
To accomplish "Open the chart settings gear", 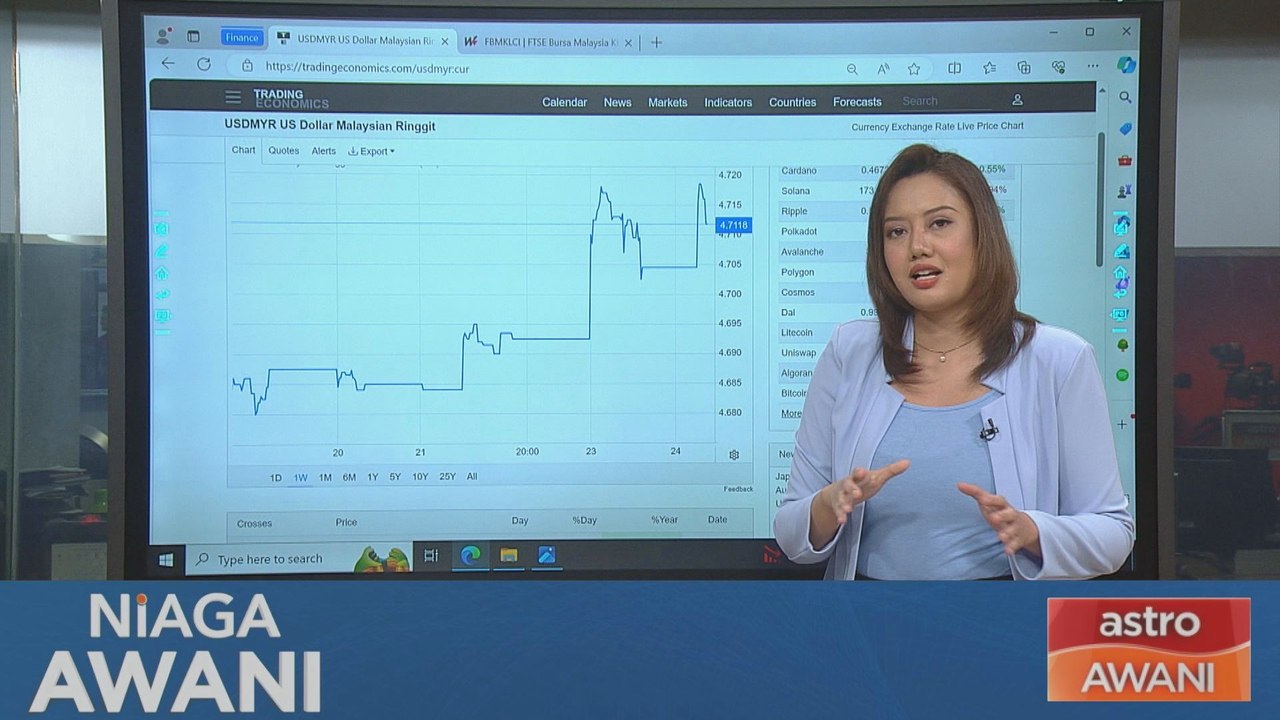I will click(734, 454).
